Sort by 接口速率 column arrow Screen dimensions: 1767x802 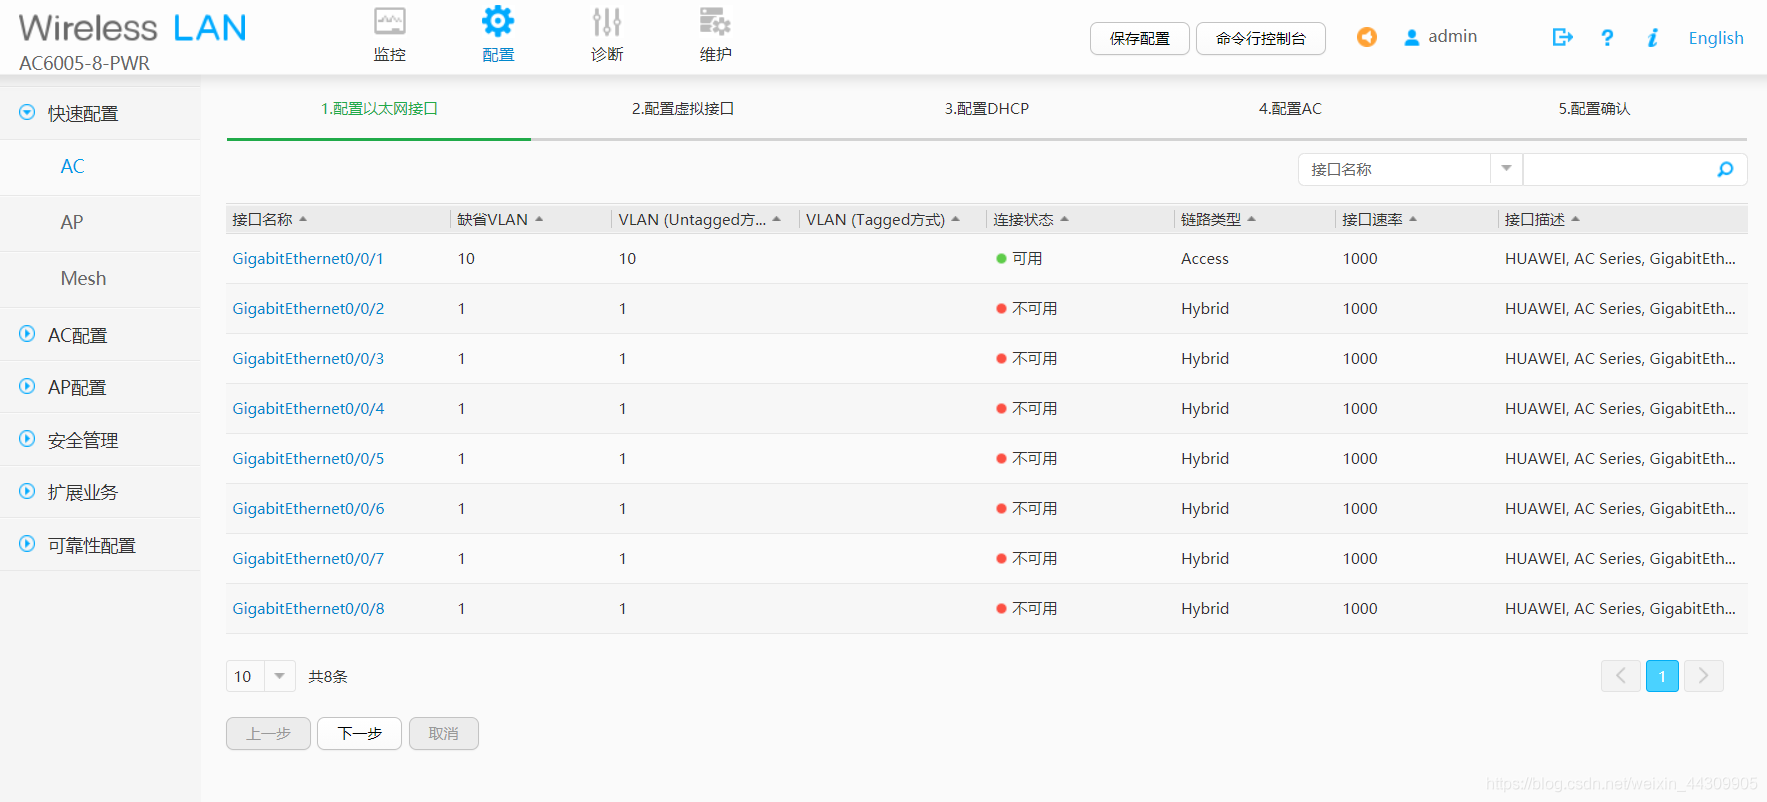[x=1413, y=219]
